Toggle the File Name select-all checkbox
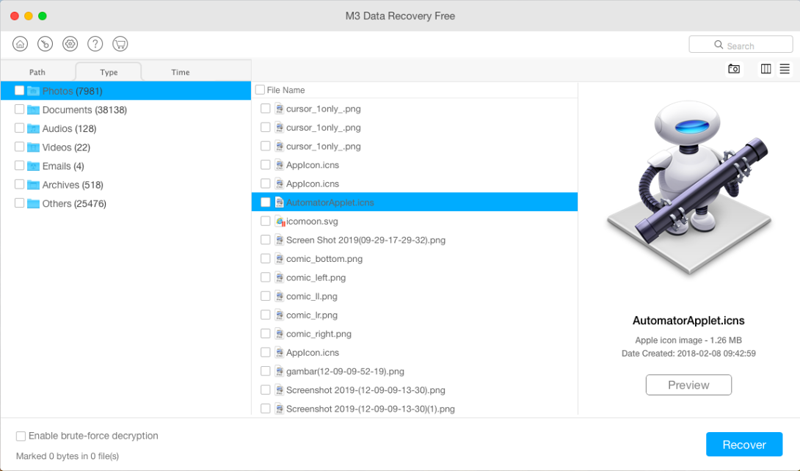Image resolution: width=800 pixels, height=471 pixels. pos(260,90)
